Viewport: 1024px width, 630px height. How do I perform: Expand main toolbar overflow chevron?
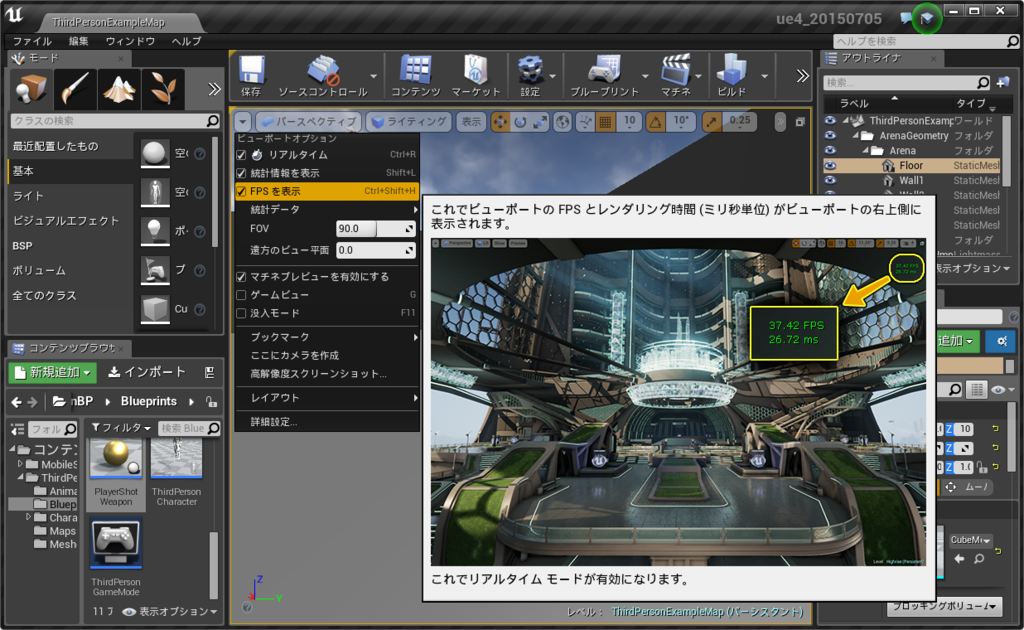[803, 76]
